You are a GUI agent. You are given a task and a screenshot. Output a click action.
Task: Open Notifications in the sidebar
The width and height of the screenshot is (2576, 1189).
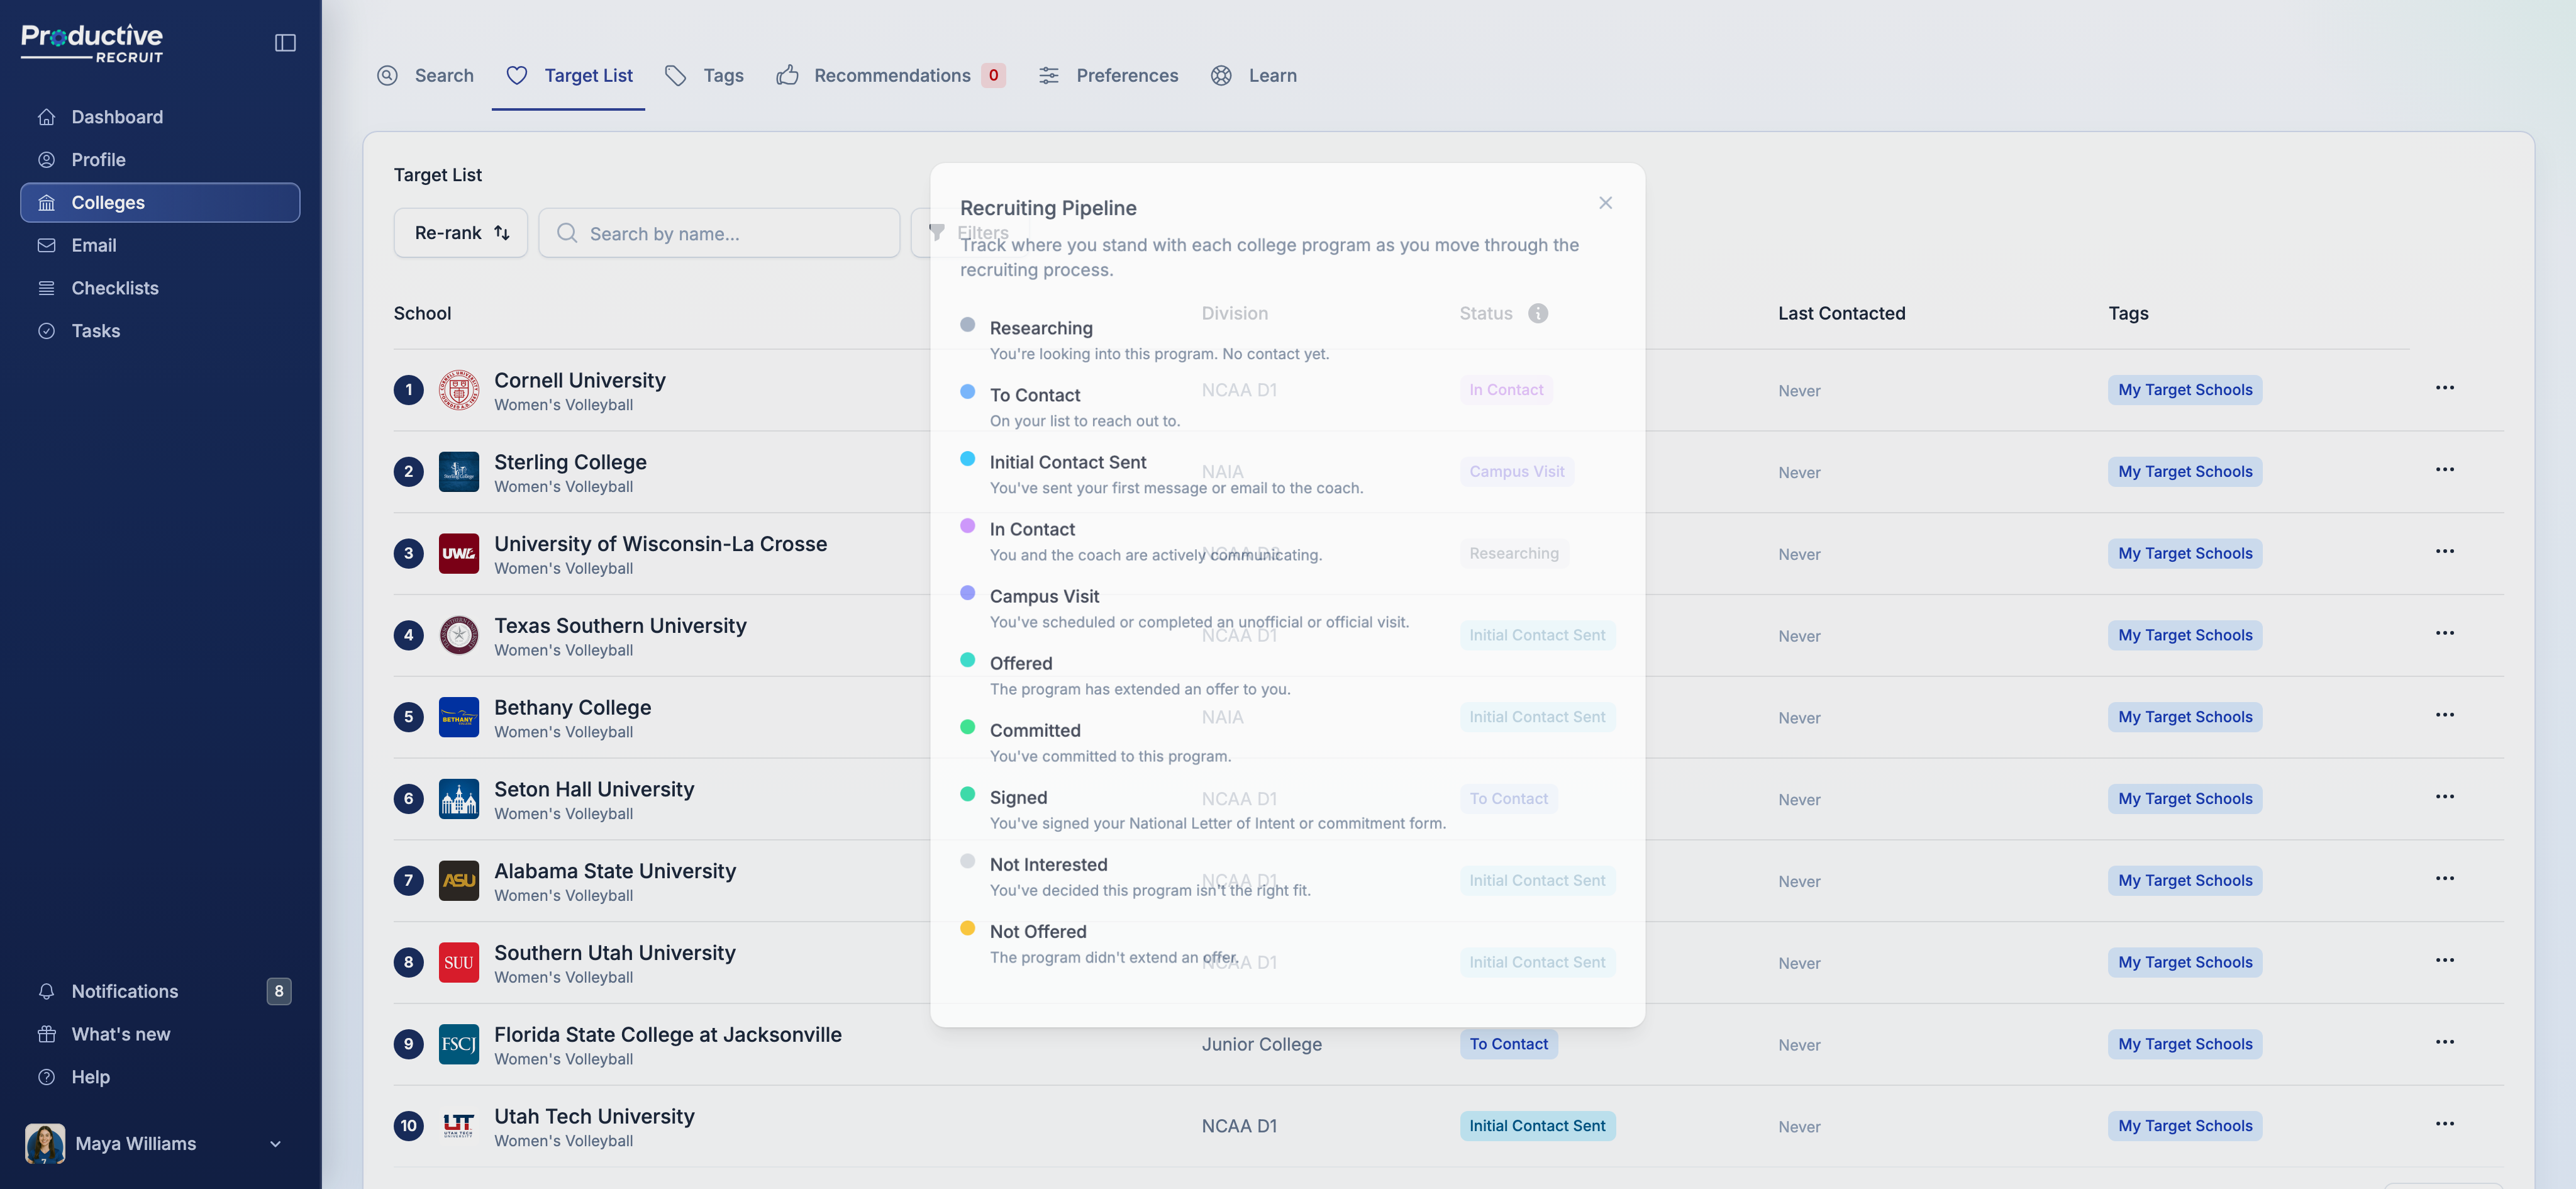point(160,991)
